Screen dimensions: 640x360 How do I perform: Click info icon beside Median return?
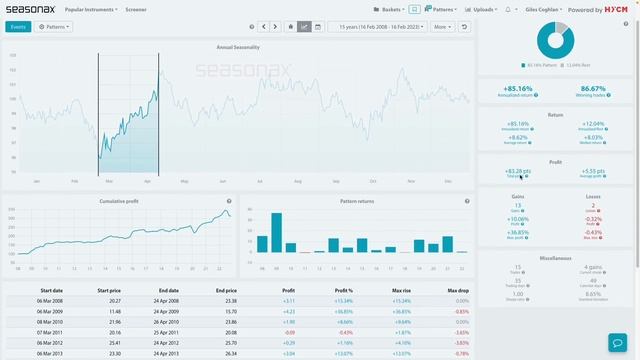click(604, 143)
